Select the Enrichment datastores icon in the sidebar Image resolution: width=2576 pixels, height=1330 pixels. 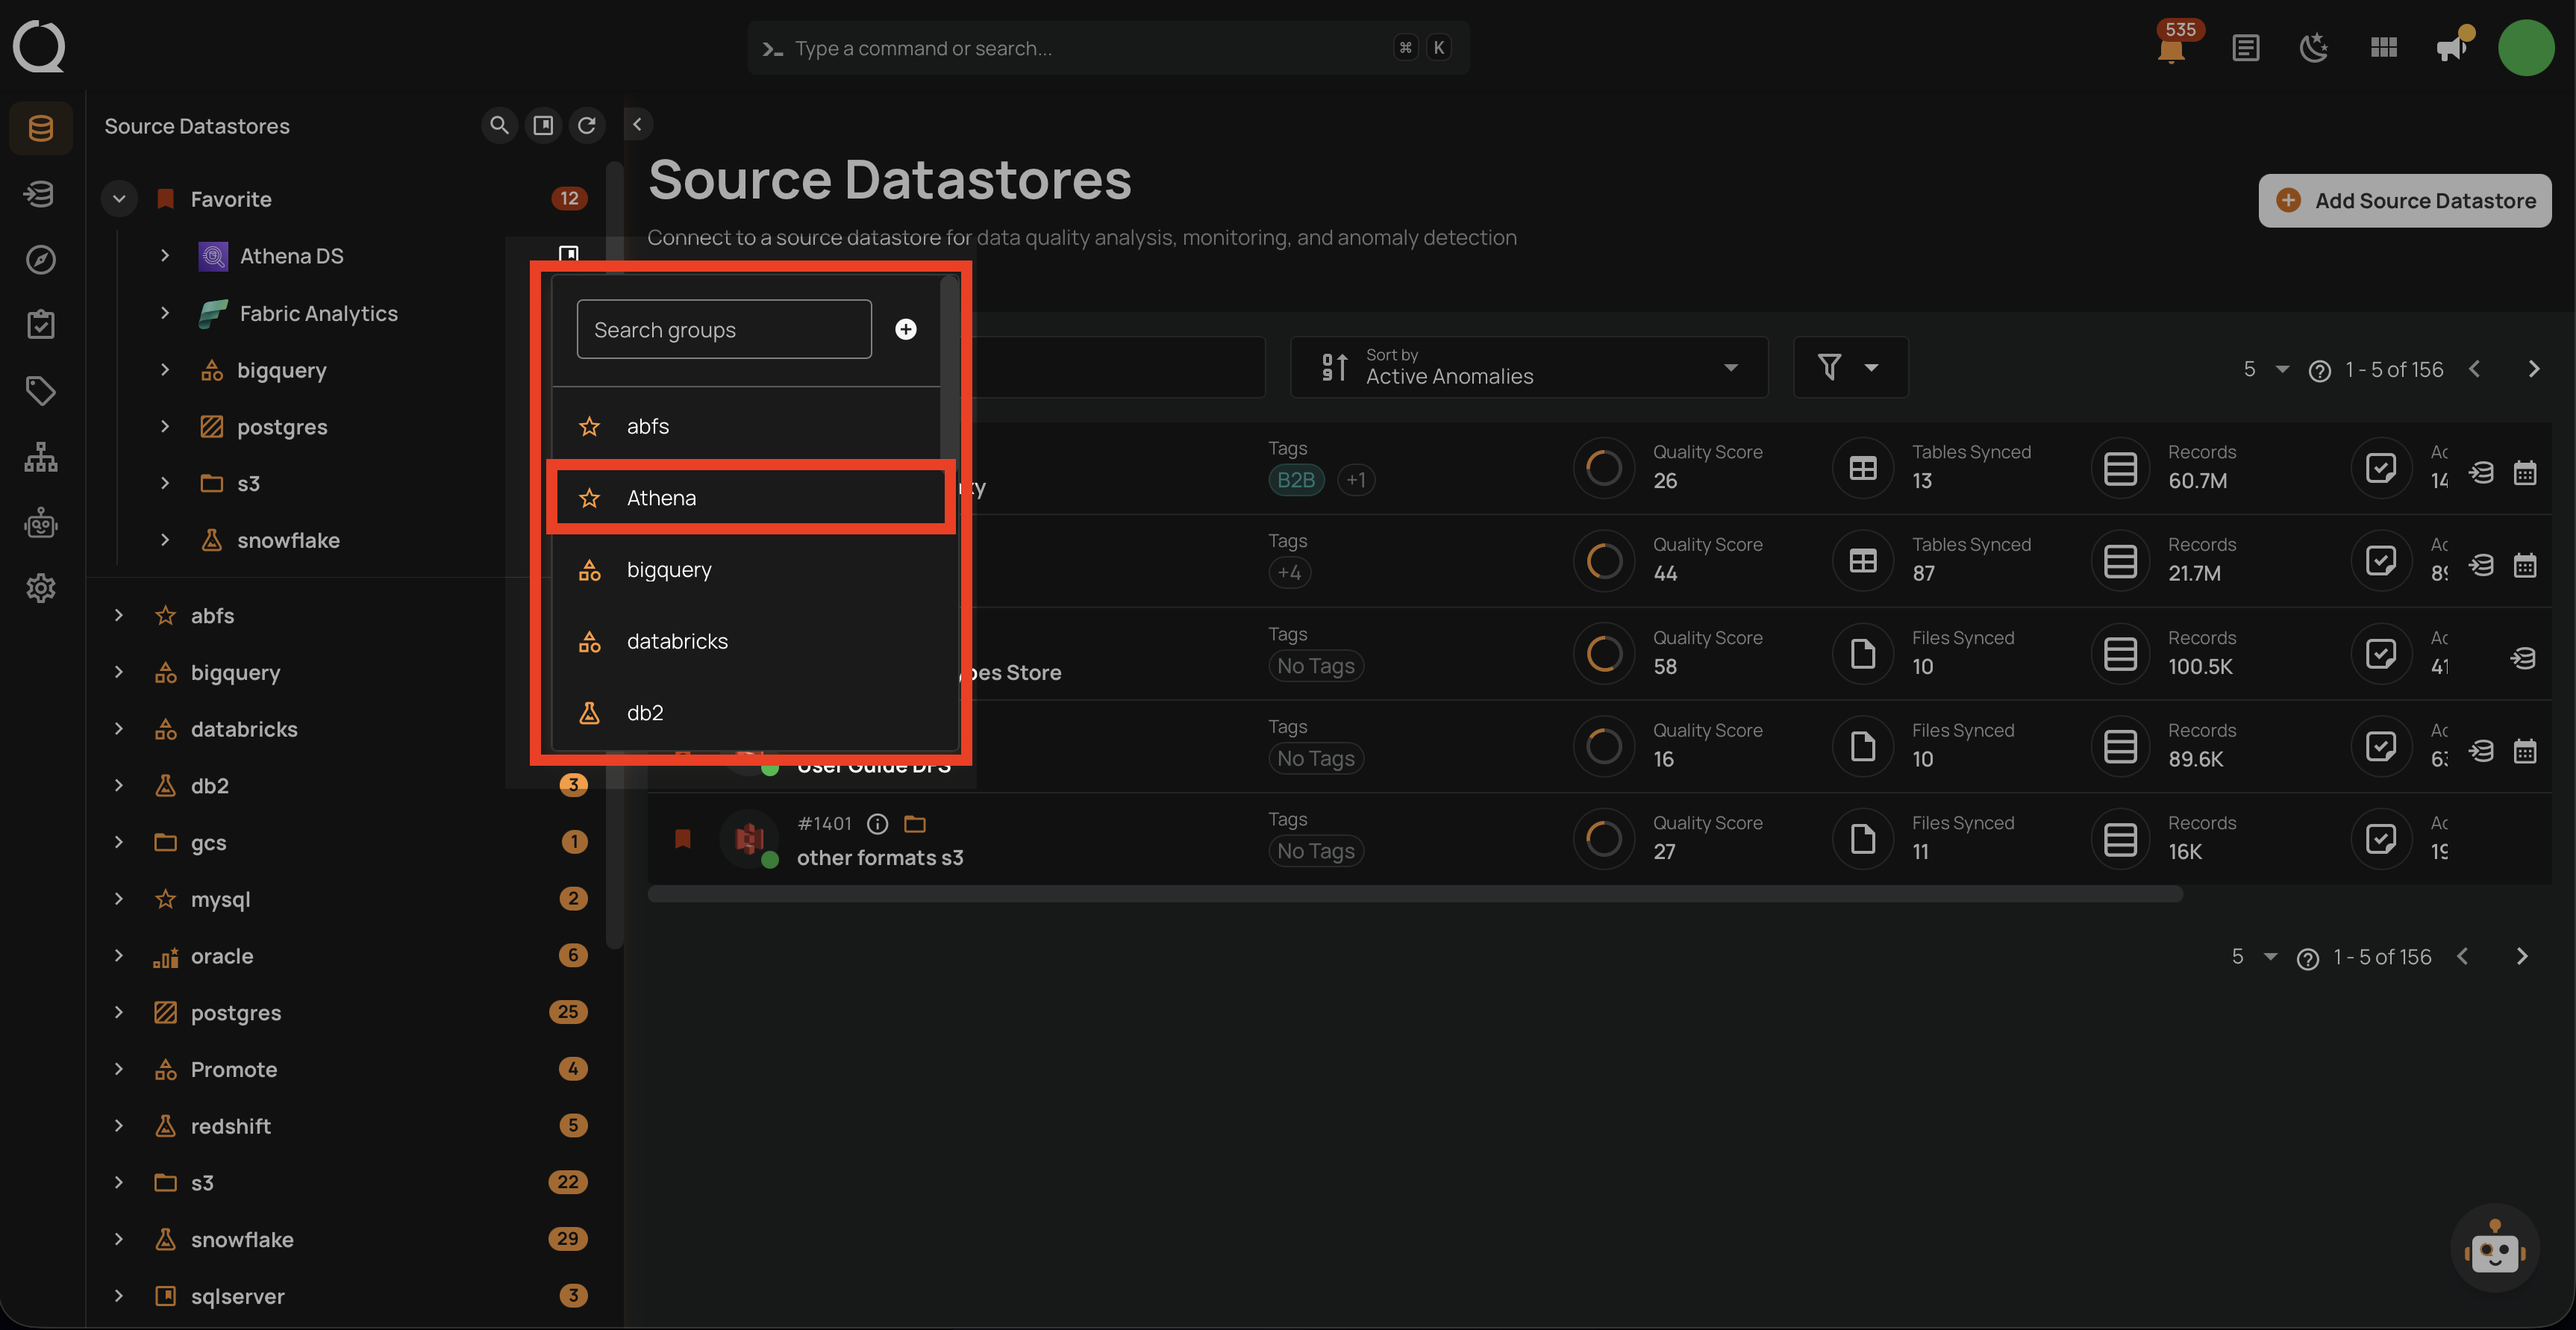(40, 193)
